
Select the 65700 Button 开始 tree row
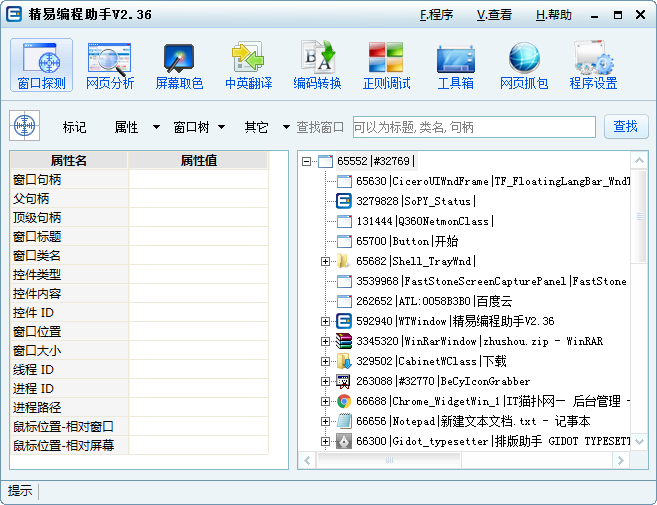[407, 241]
